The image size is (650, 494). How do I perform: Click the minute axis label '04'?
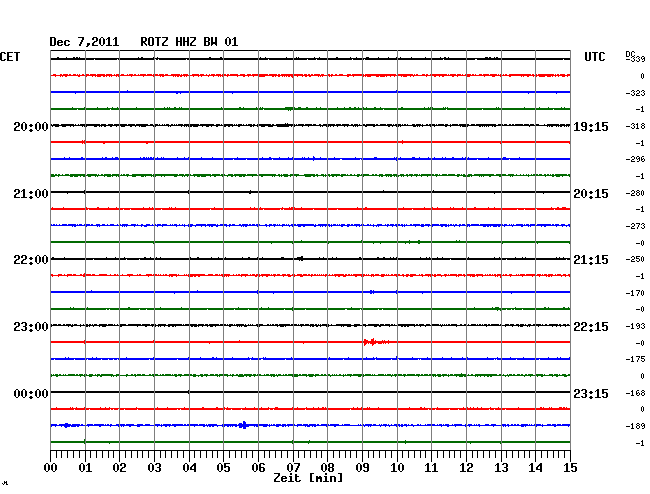(x=189, y=468)
